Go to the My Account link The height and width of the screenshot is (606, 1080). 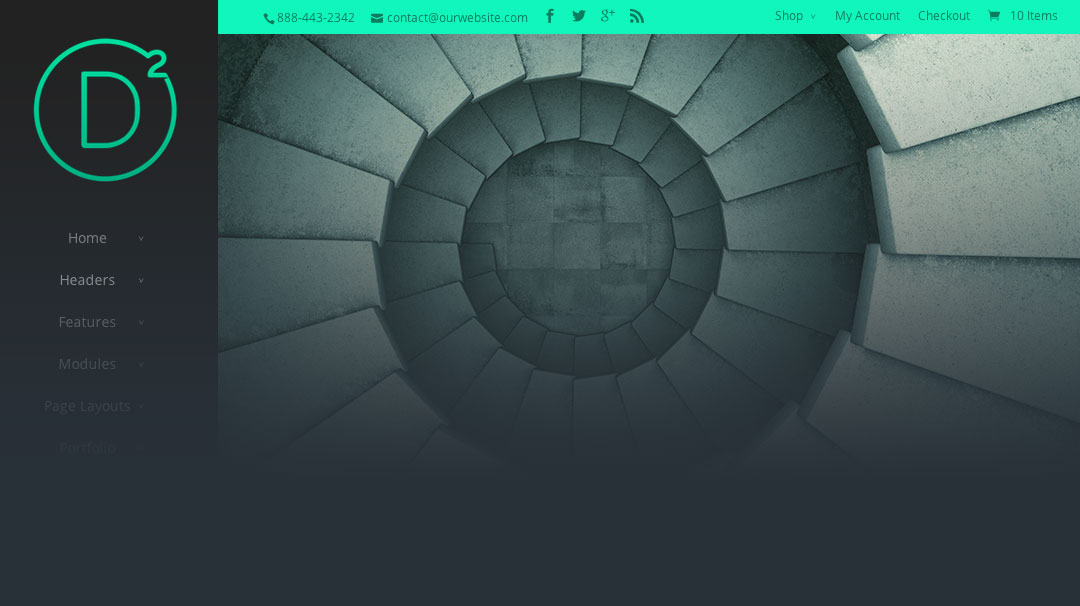867,16
